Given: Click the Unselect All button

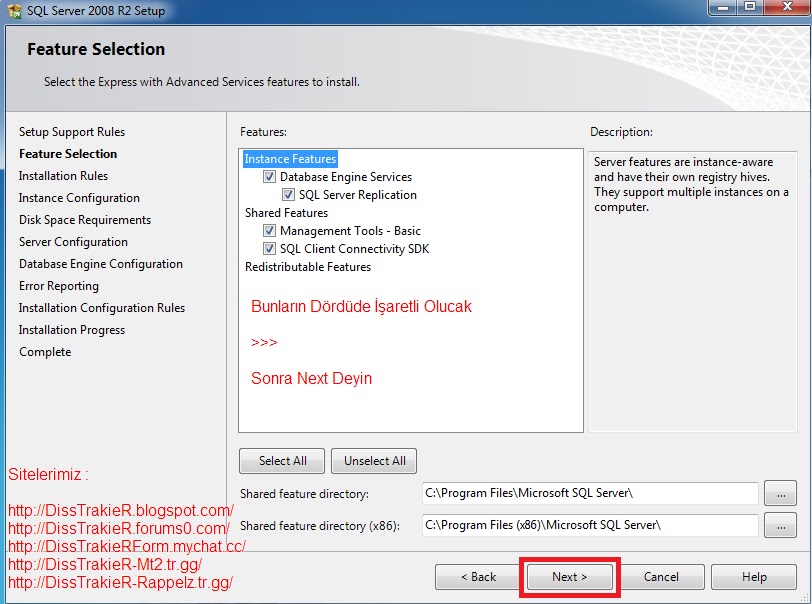Looking at the screenshot, I should 374,461.
